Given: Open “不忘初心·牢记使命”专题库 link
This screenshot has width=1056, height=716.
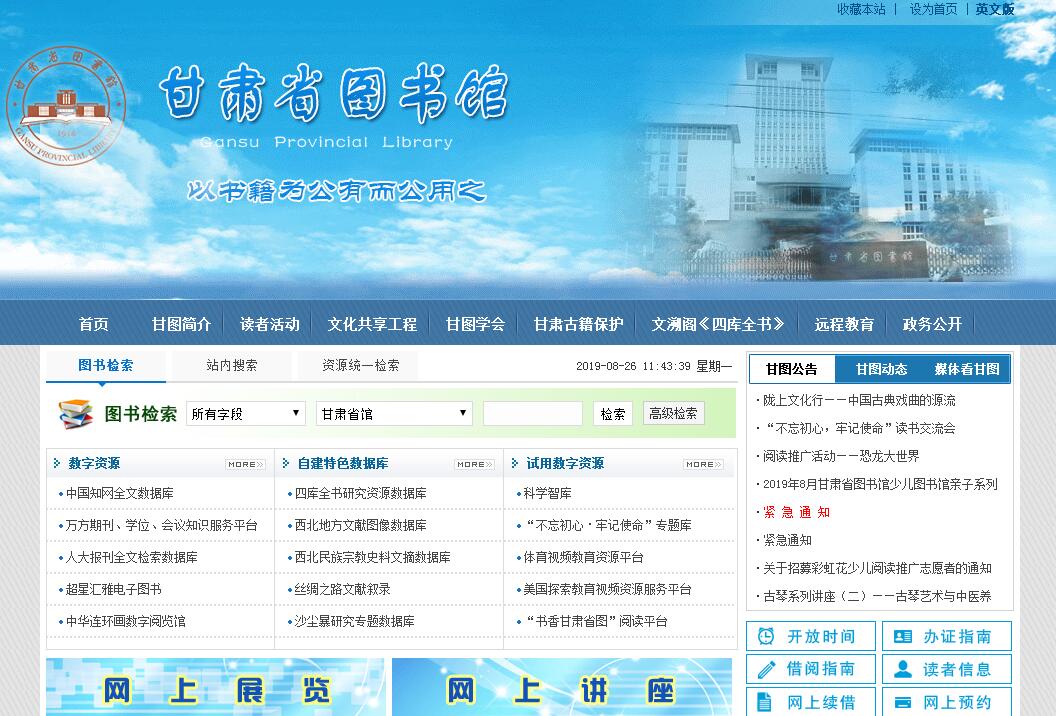Looking at the screenshot, I should [x=607, y=525].
